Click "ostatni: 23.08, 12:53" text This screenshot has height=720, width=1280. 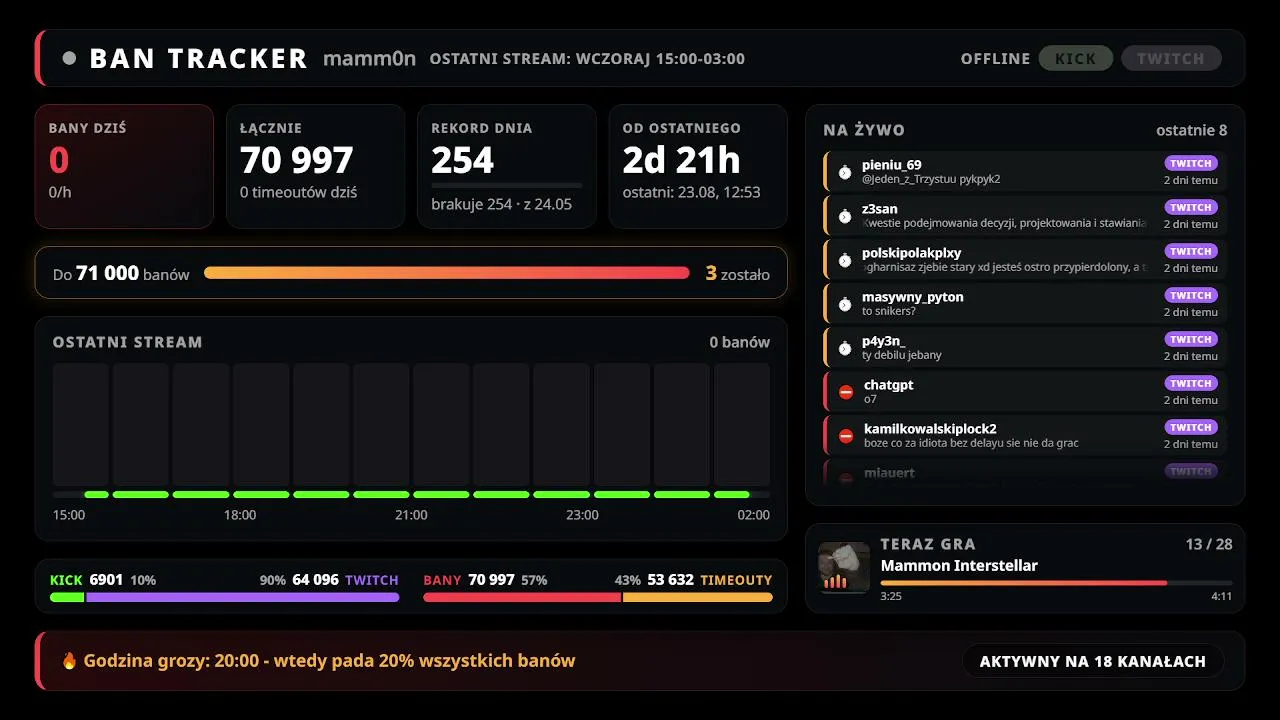[692, 192]
